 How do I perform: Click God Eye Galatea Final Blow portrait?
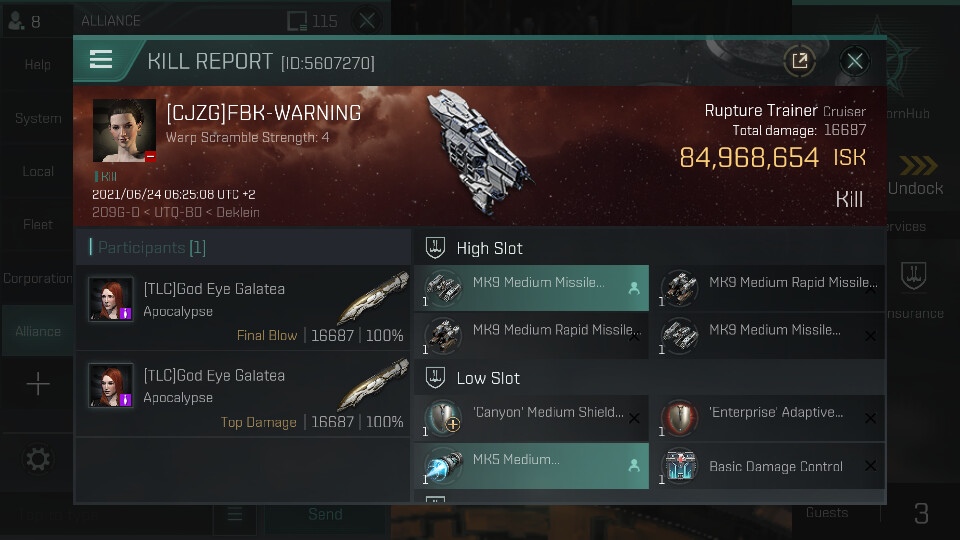(111, 299)
